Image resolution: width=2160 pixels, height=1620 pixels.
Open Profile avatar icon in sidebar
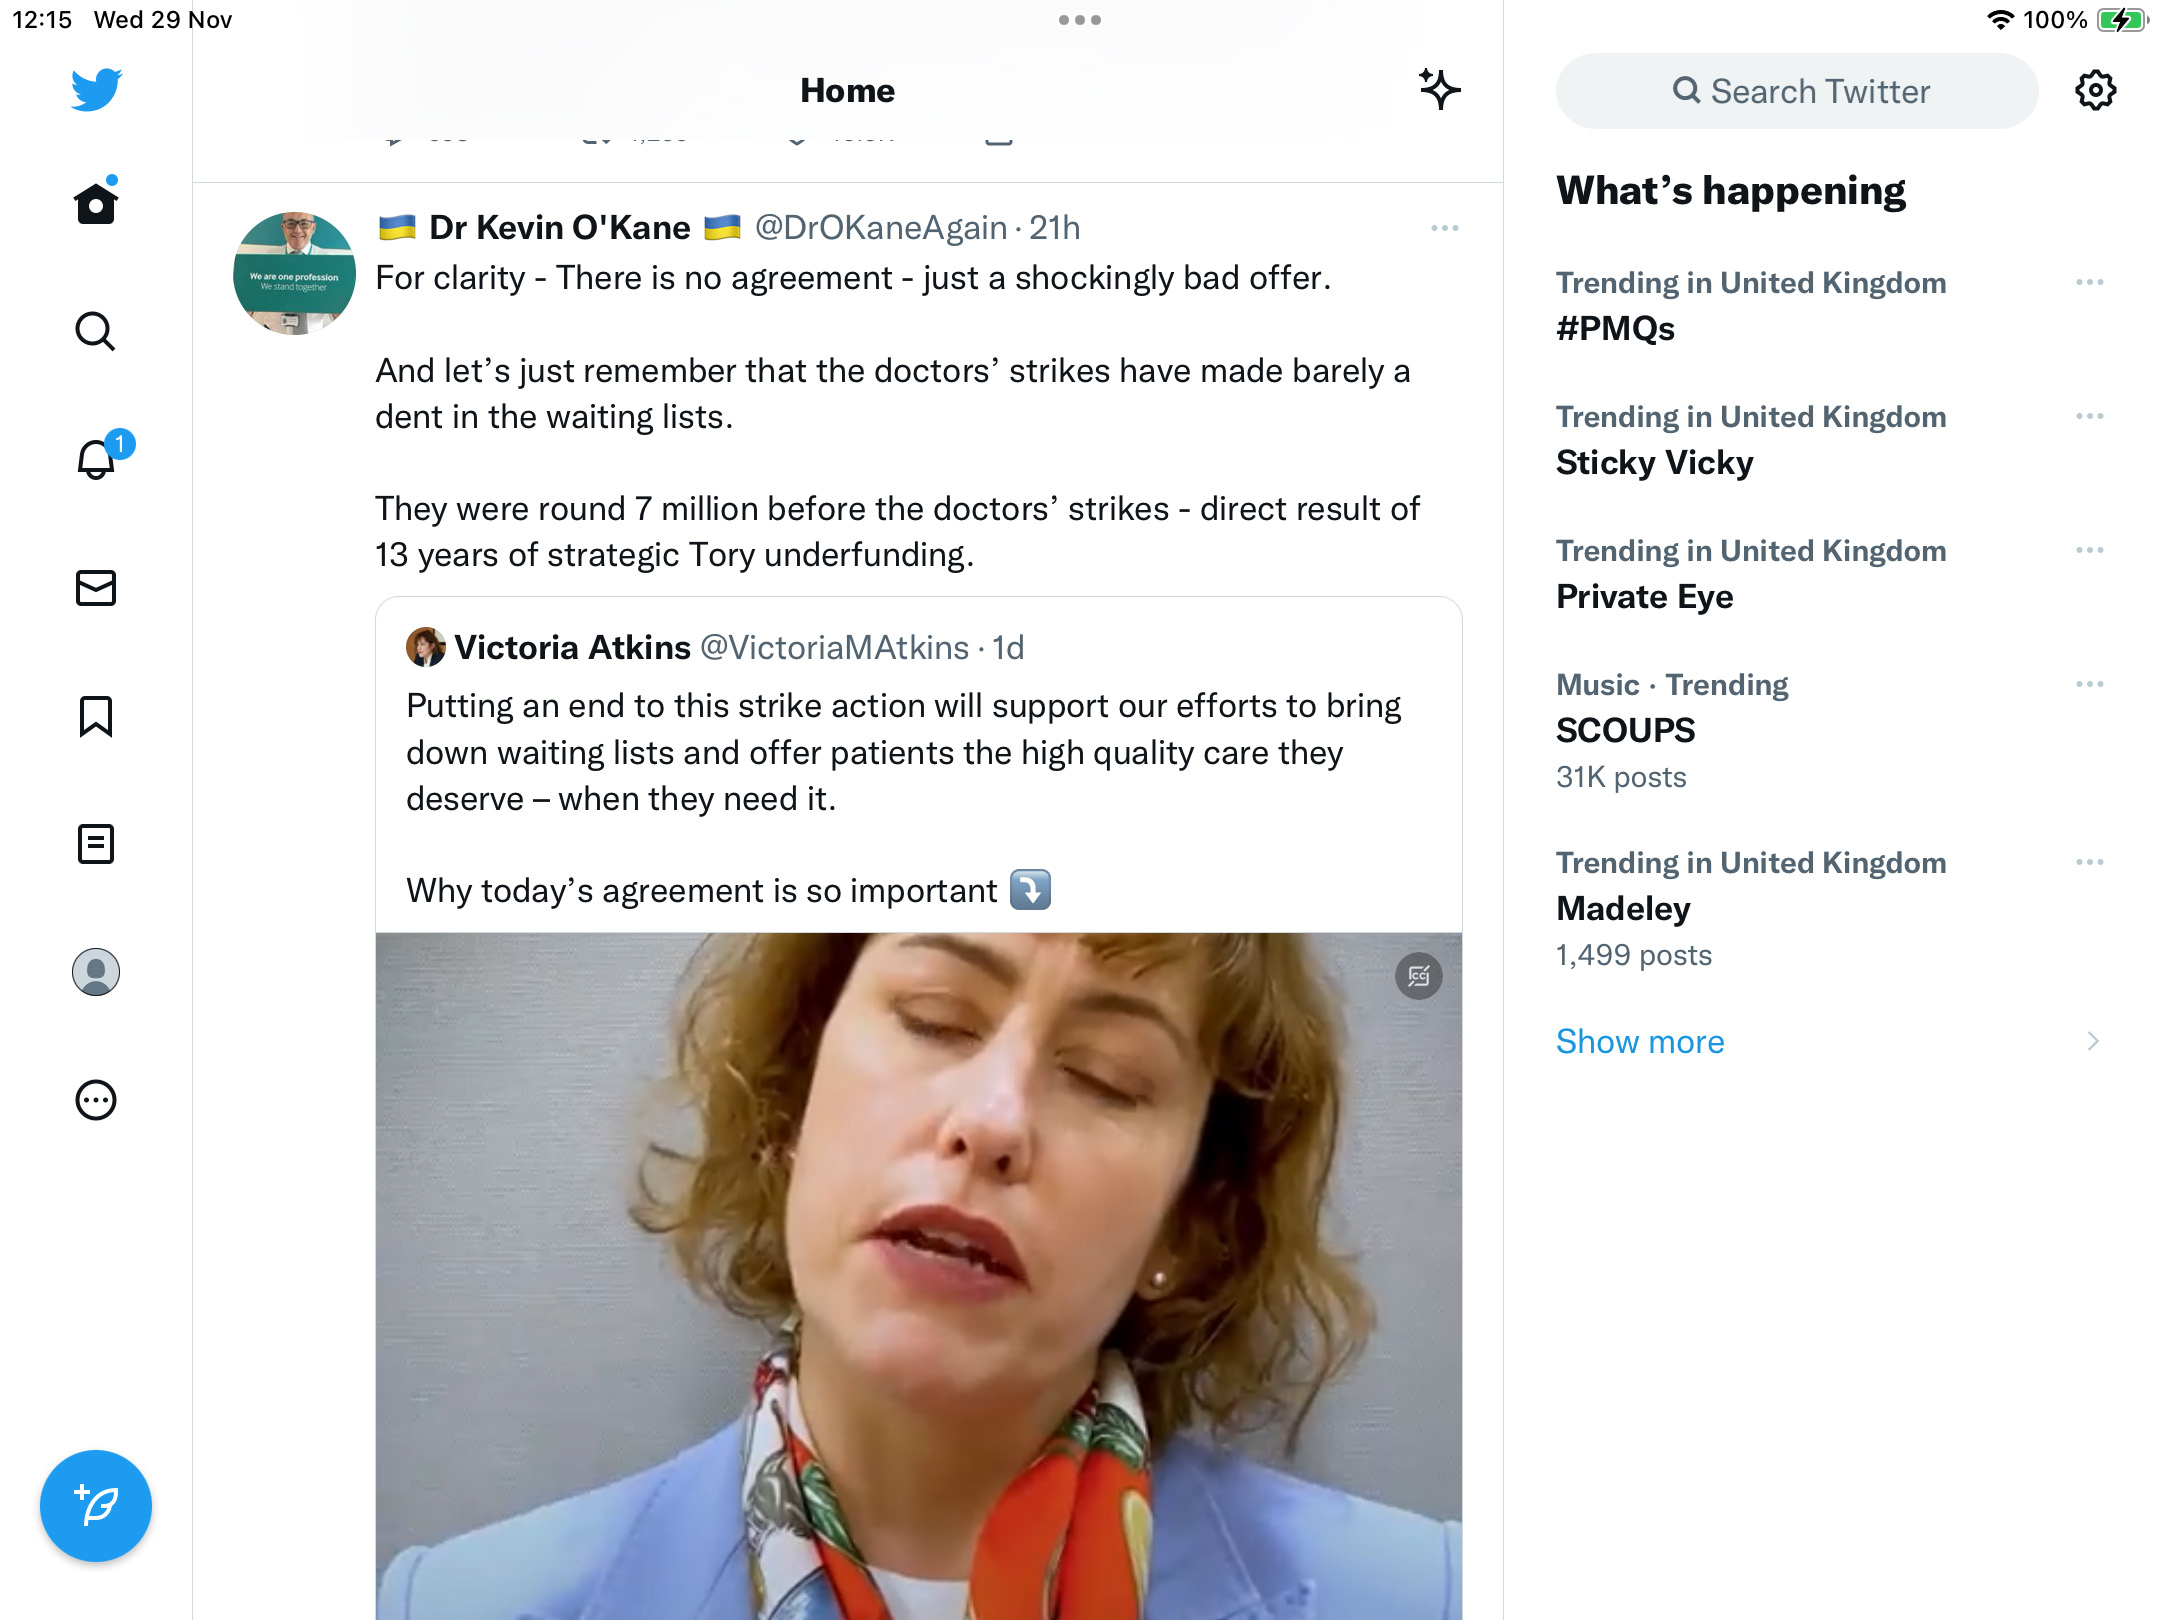[96, 972]
